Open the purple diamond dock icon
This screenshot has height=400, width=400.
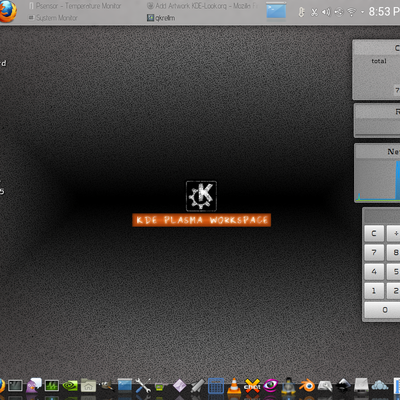pos(179,386)
